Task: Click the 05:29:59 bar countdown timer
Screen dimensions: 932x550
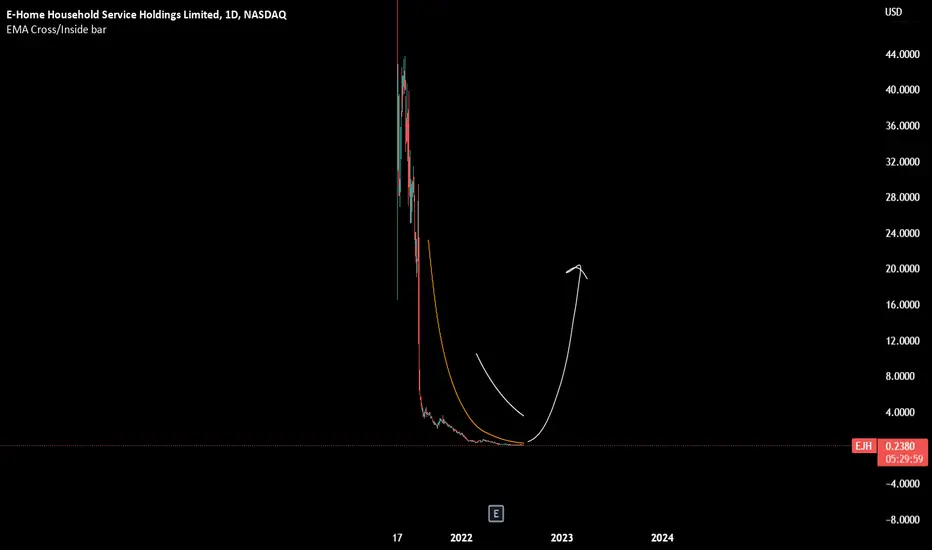Action: [x=903, y=458]
